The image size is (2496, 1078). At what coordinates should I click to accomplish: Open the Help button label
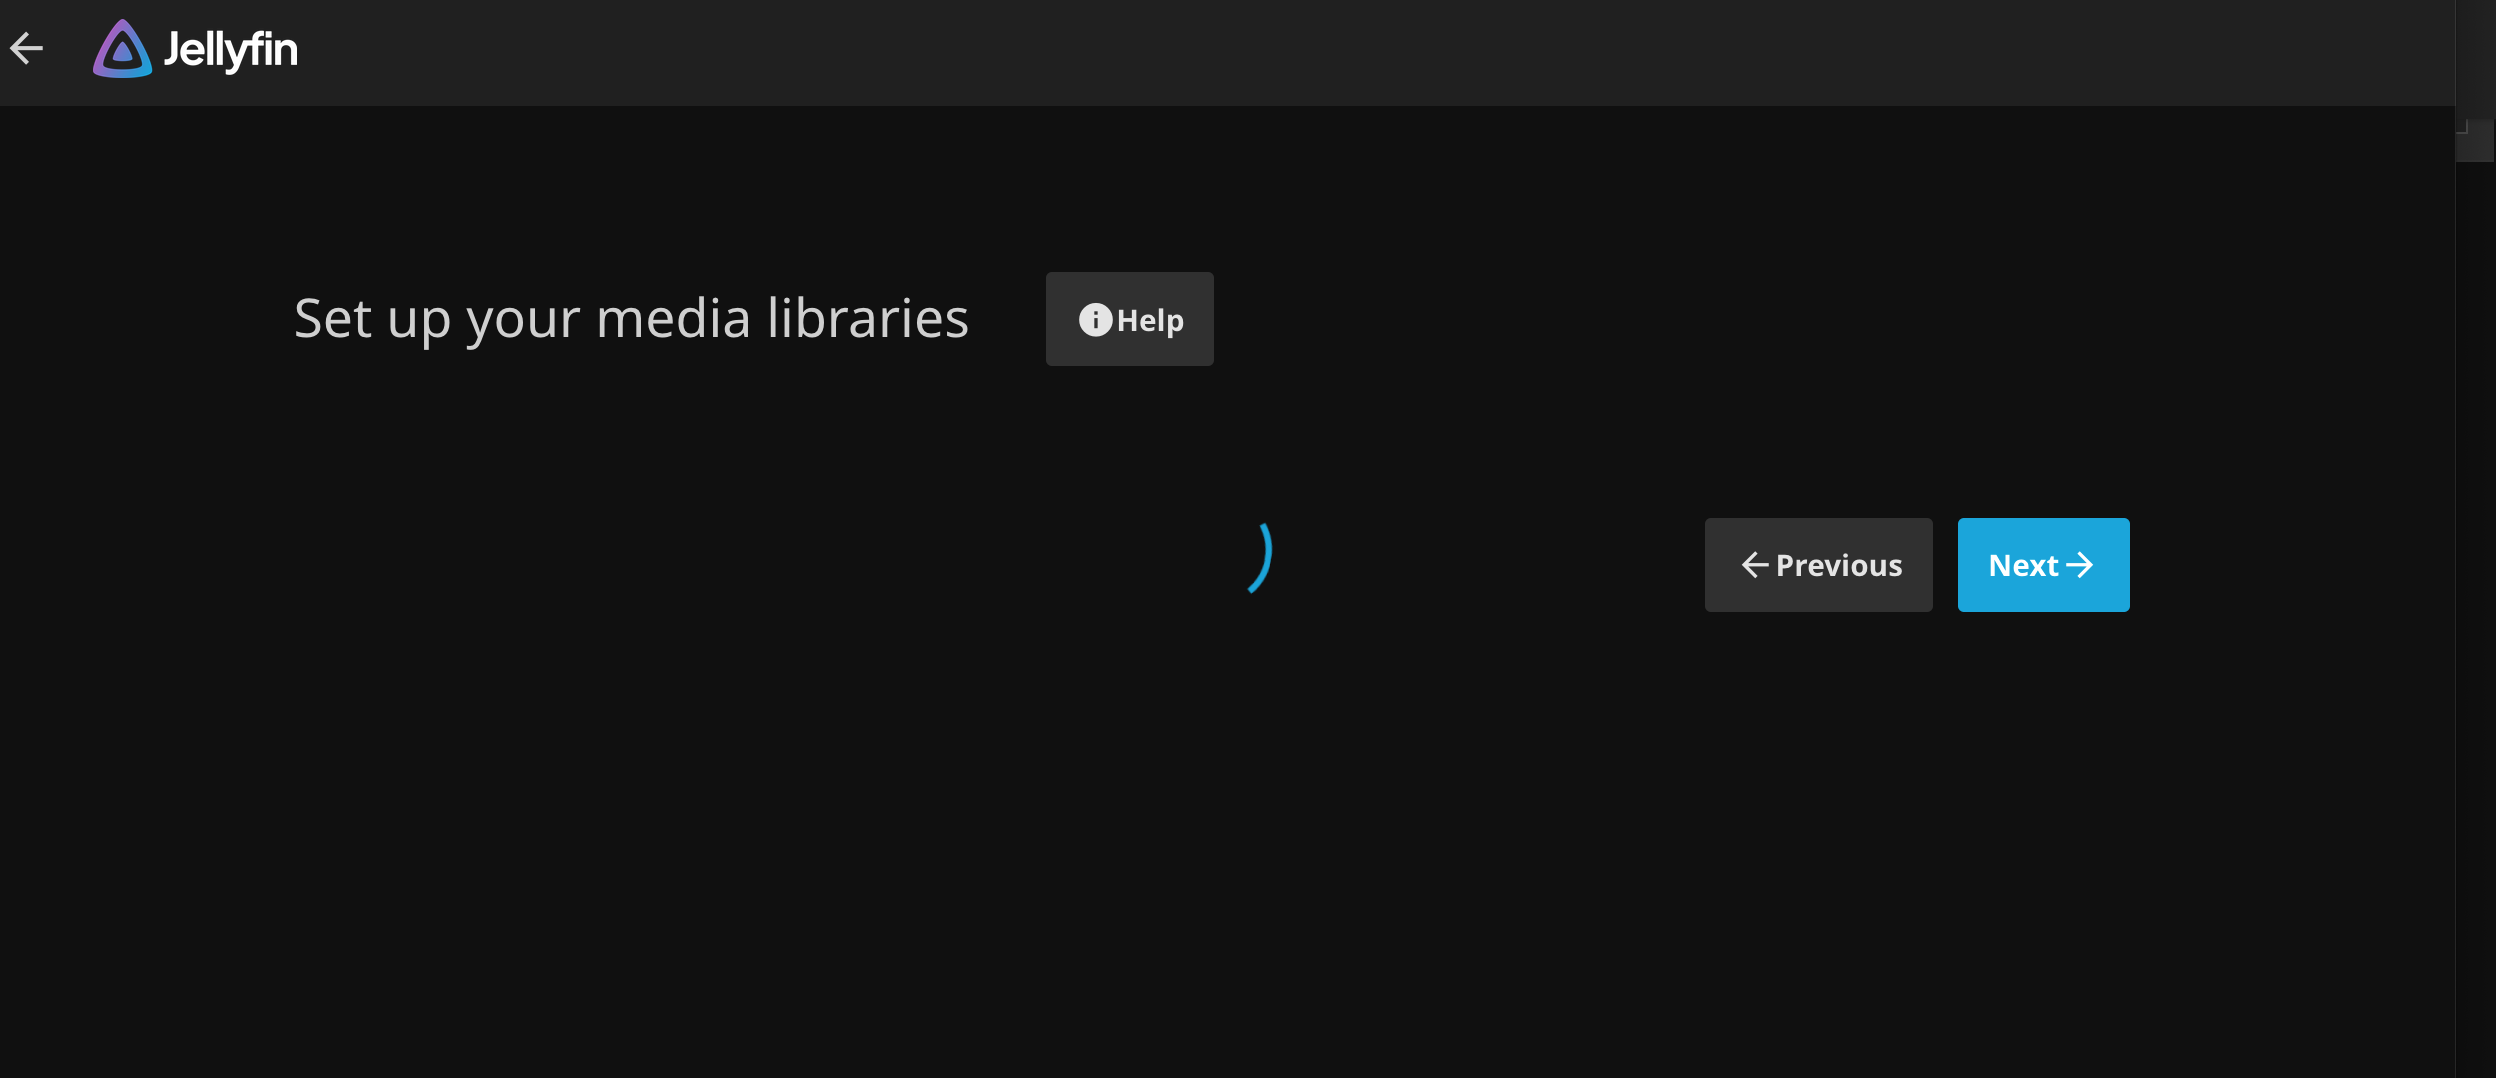[1150, 321]
